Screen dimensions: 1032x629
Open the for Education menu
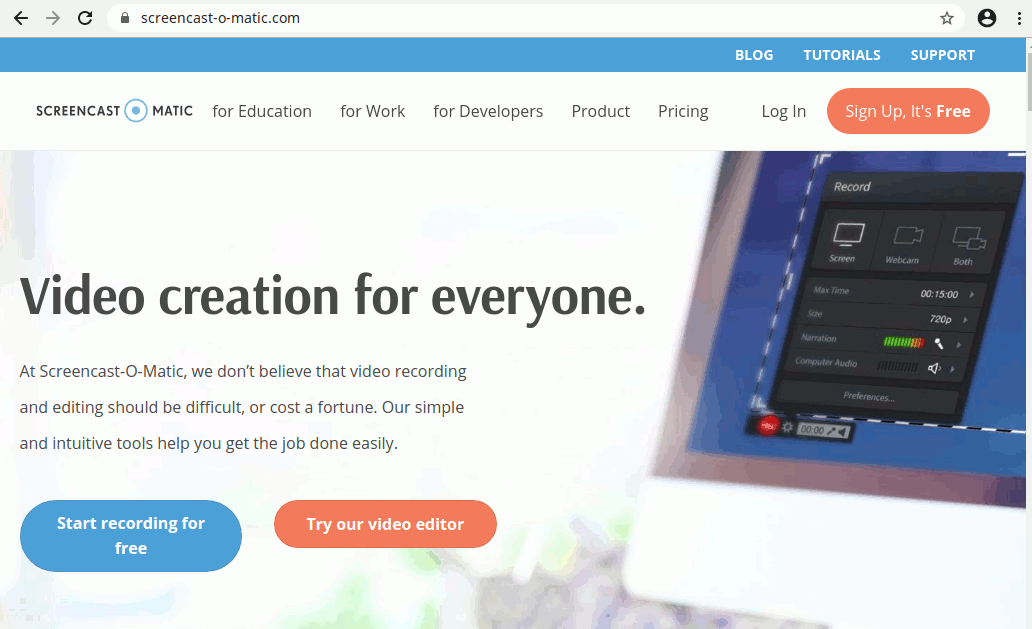coord(262,111)
